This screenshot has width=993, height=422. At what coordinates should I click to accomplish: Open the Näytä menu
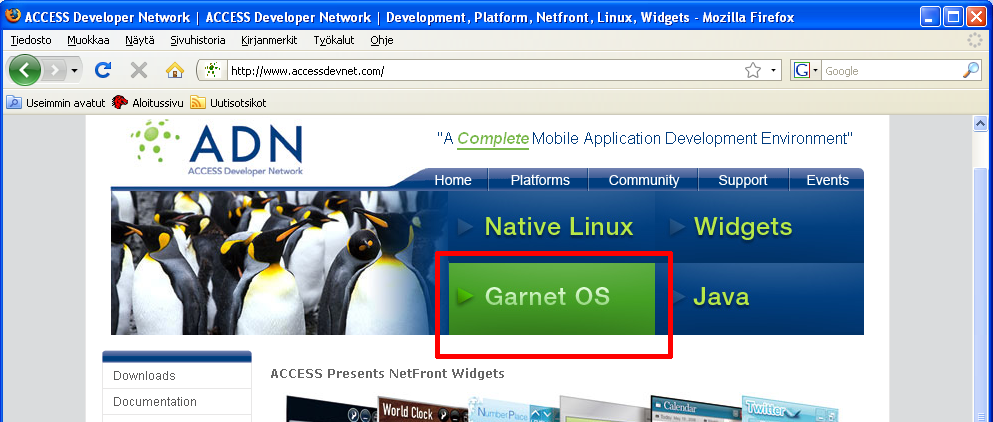click(139, 40)
